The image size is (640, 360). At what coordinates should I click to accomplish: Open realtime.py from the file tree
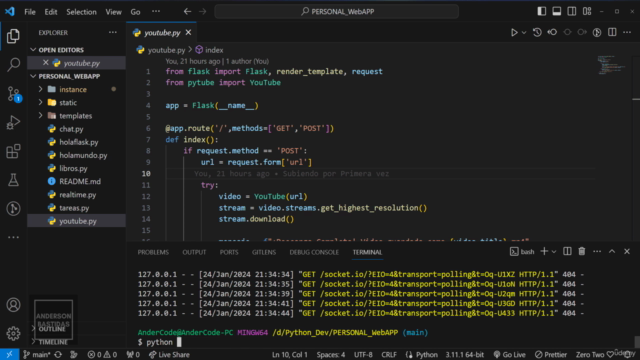[x=78, y=195]
